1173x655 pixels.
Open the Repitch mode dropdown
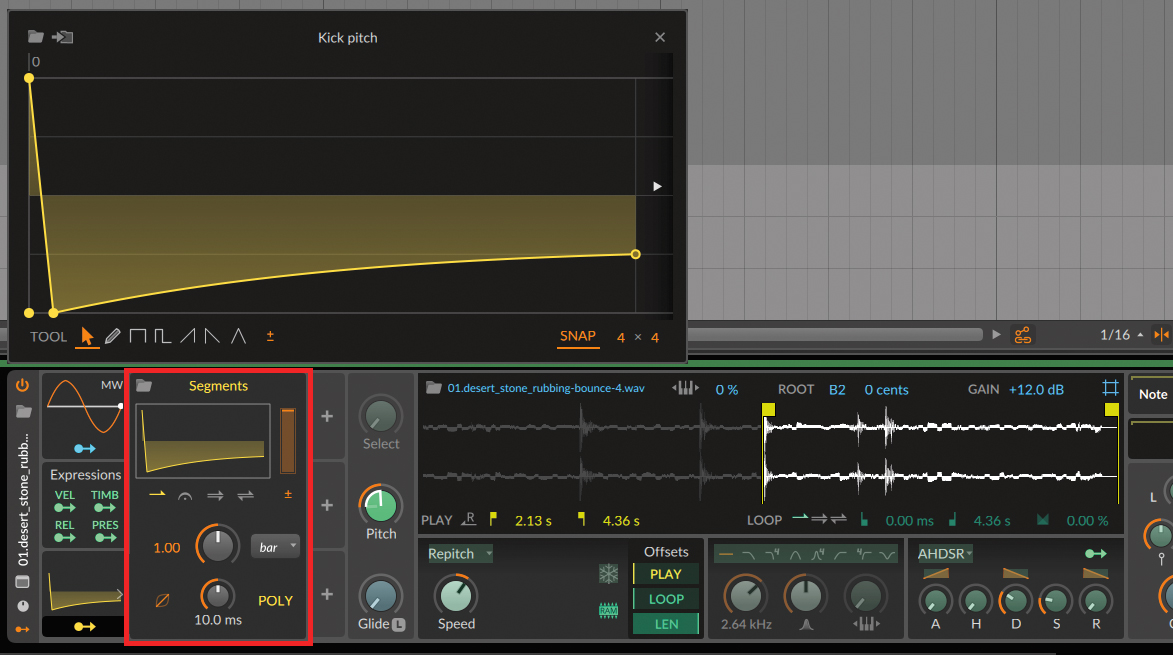click(x=460, y=553)
